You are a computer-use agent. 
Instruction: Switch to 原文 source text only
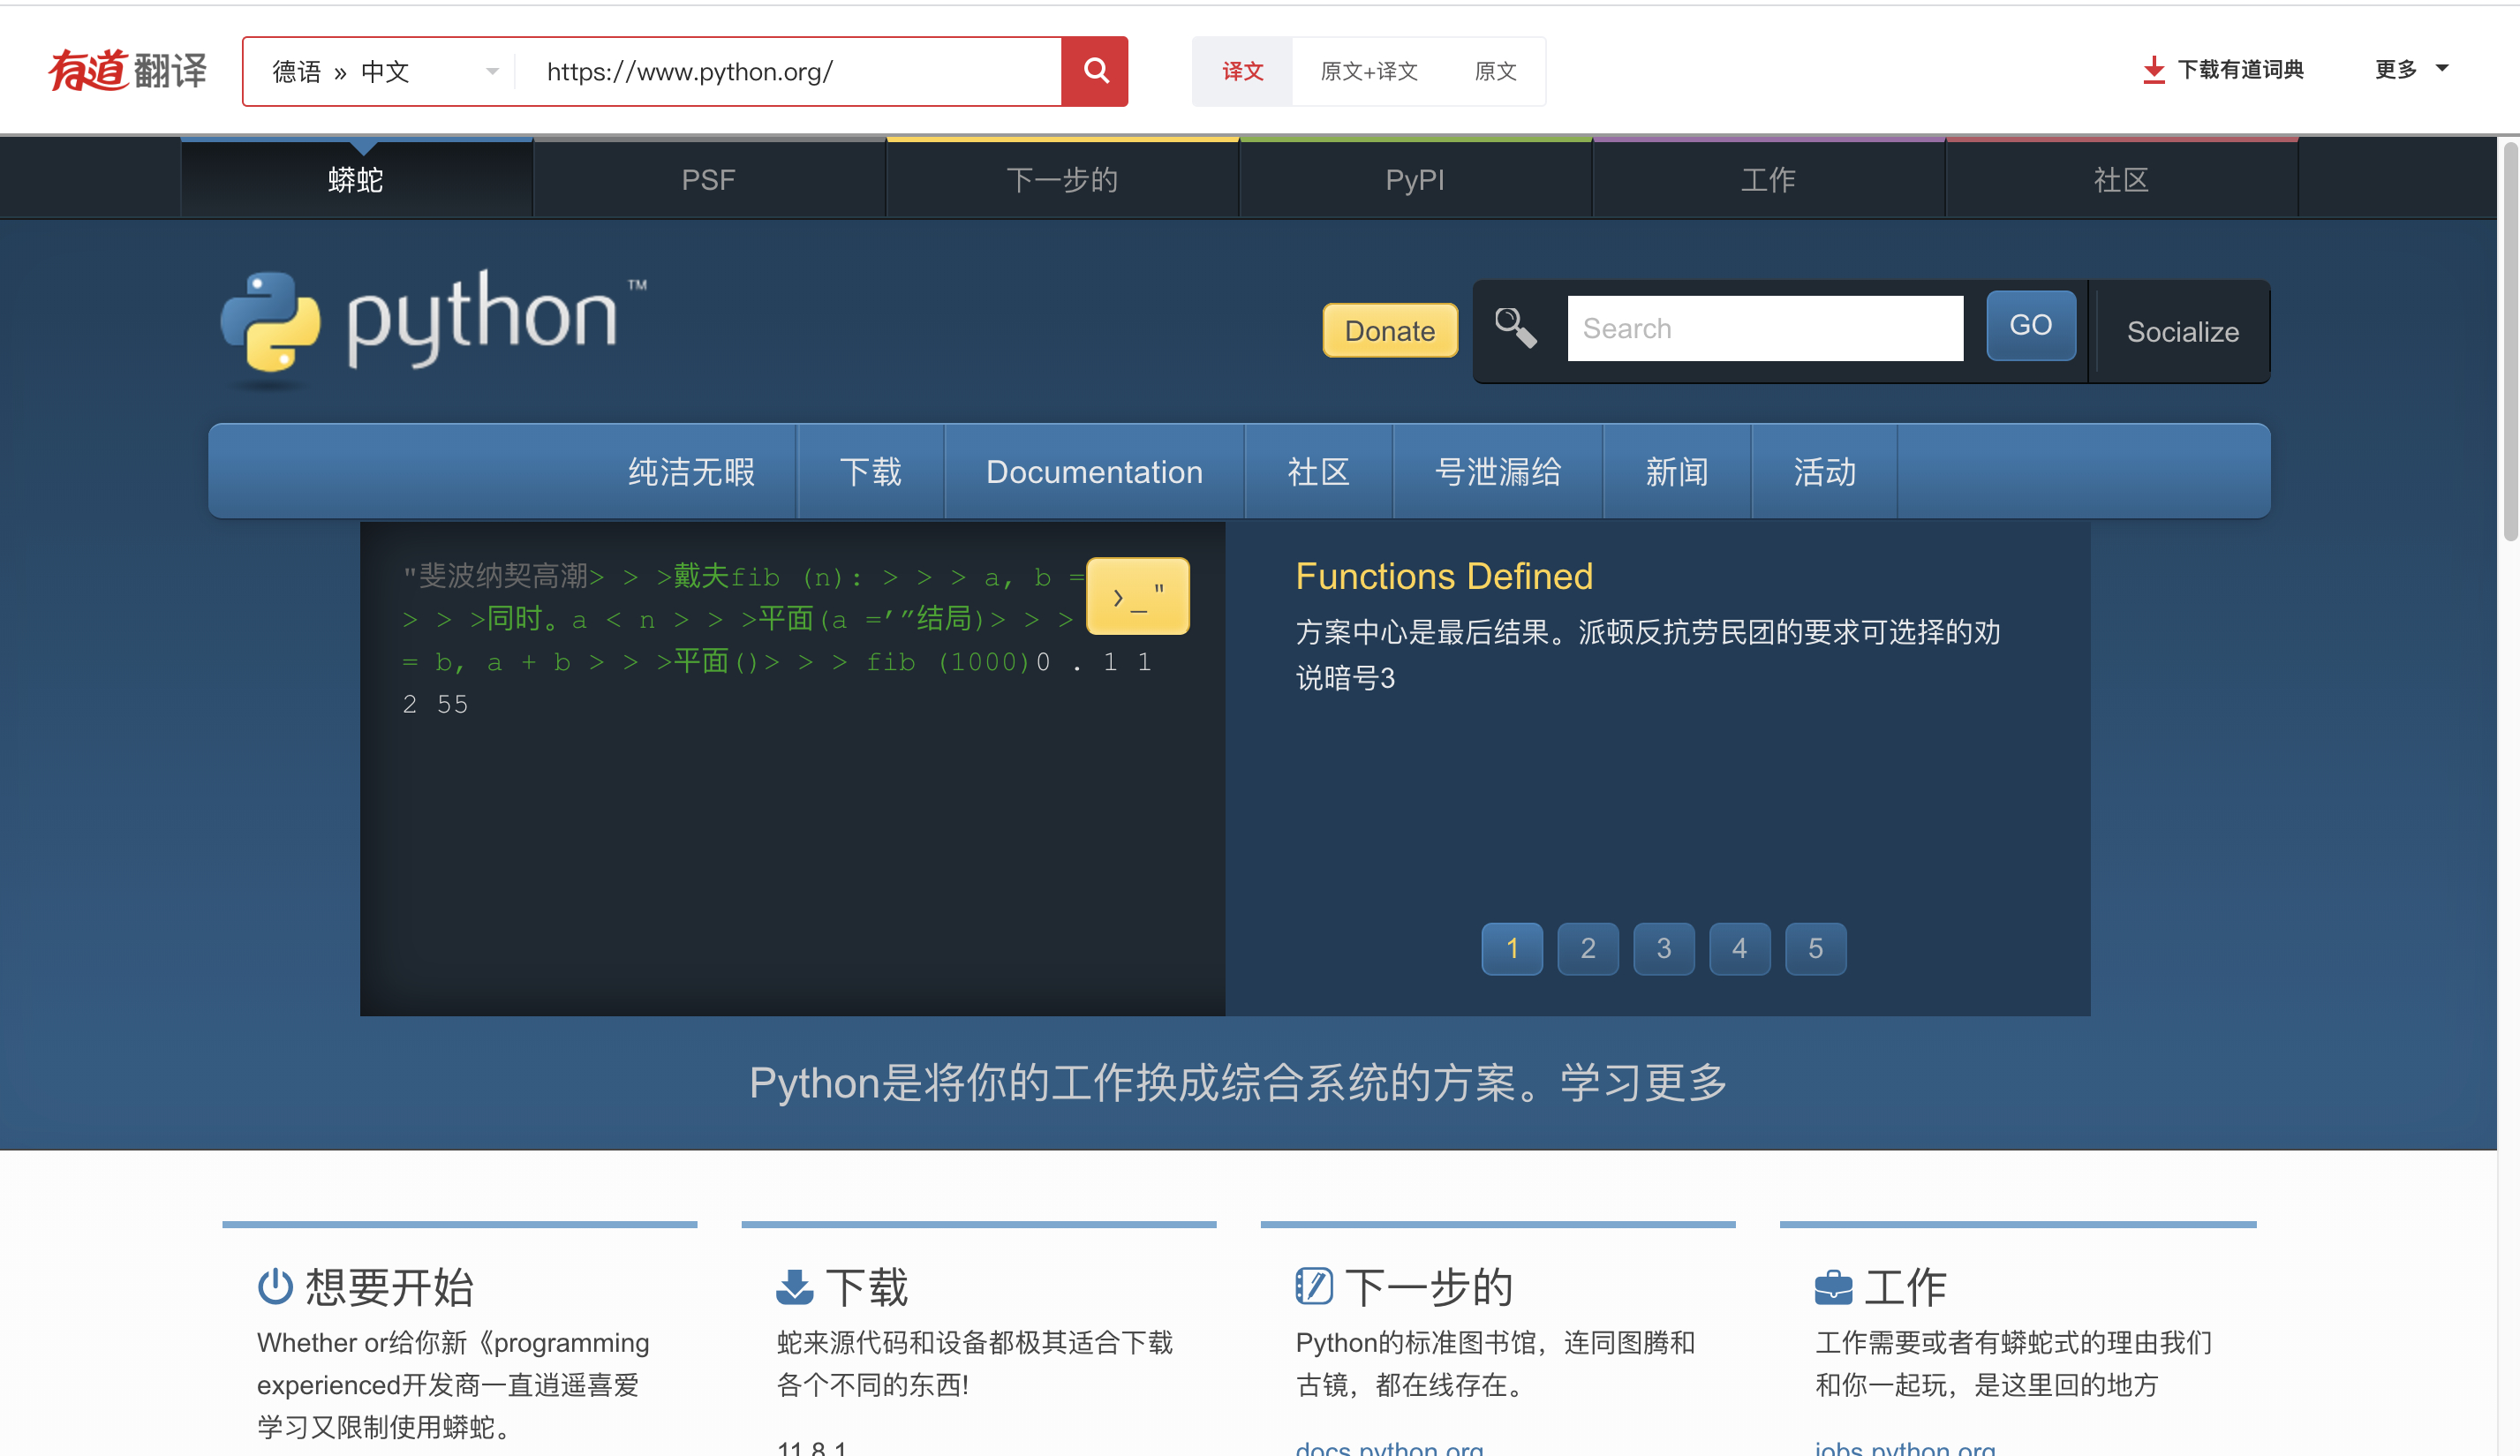pos(1494,70)
